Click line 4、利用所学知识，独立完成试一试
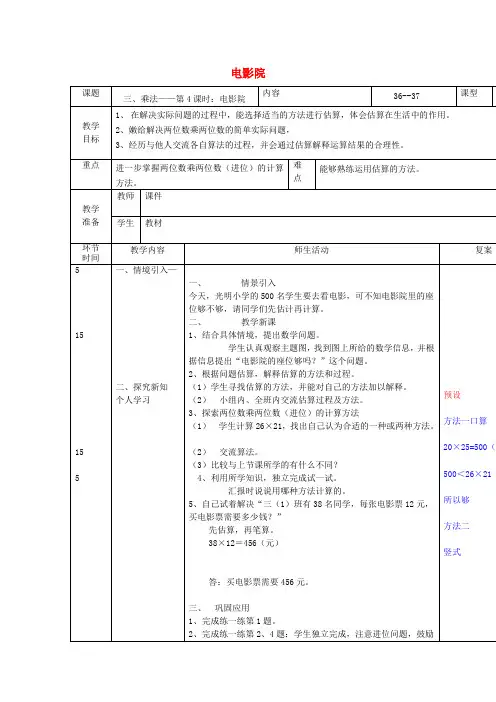This screenshot has width=496, height=702. (268, 478)
